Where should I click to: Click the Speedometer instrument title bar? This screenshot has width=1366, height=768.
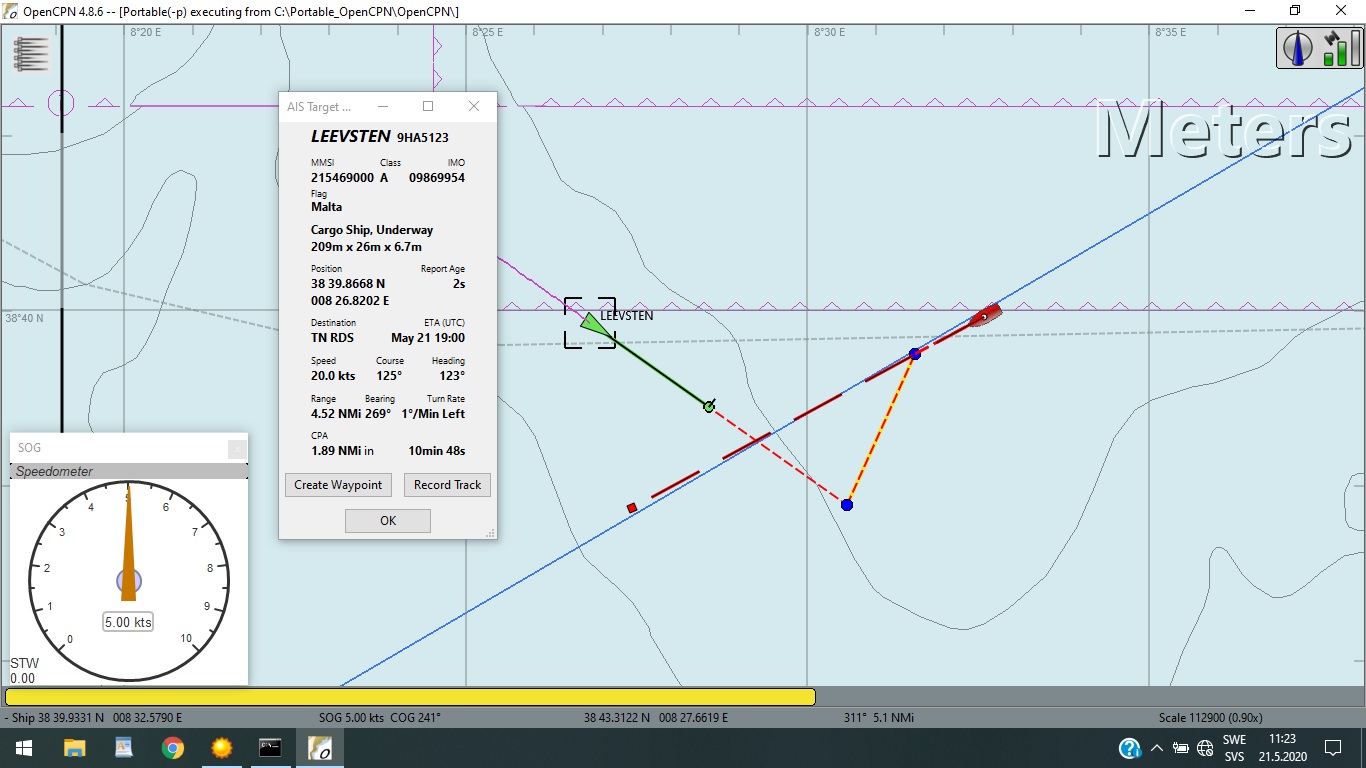tap(129, 471)
